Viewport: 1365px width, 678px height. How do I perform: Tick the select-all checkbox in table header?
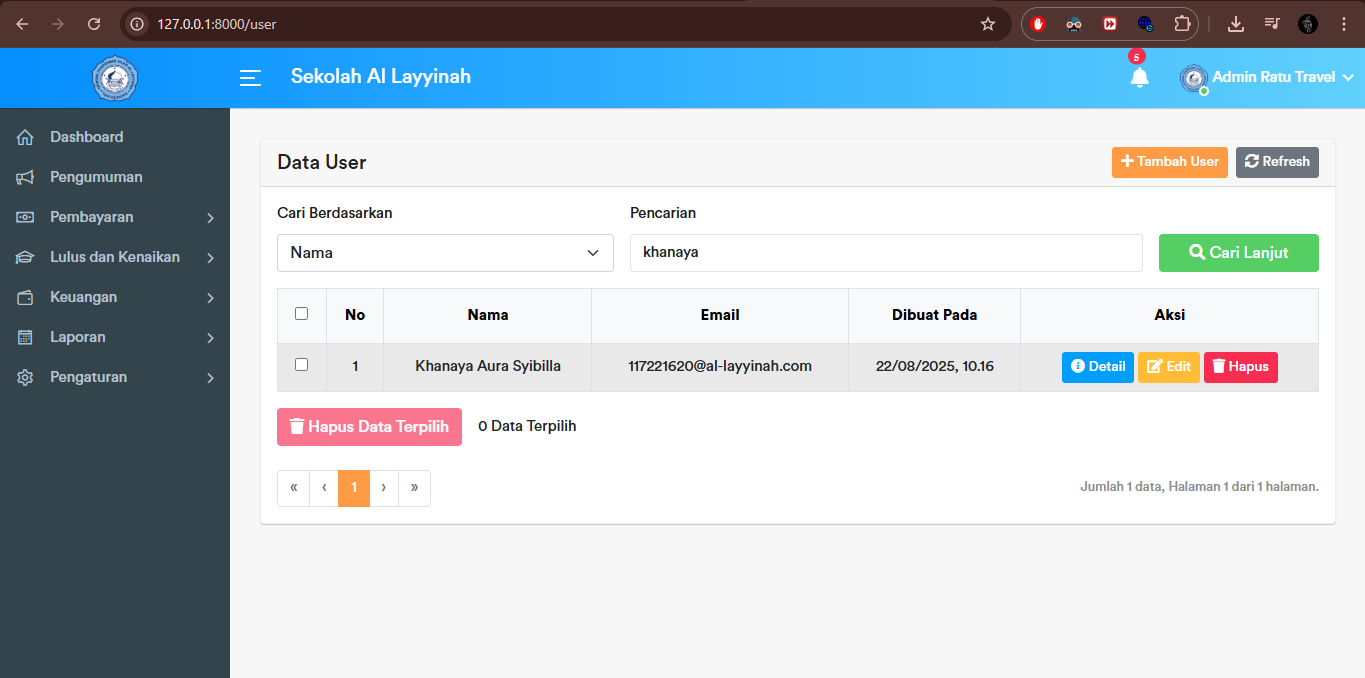302,314
